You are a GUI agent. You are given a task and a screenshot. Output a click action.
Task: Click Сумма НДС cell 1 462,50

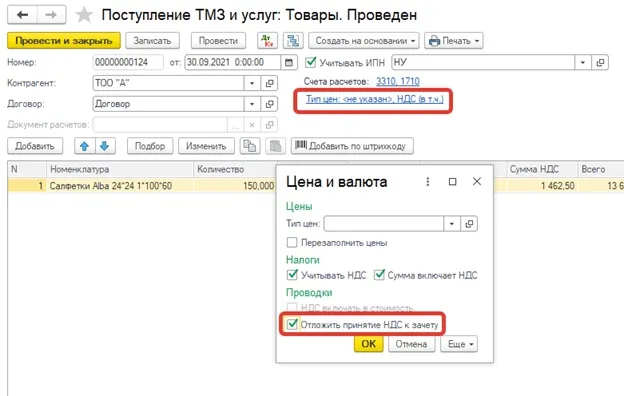point(542,185)
